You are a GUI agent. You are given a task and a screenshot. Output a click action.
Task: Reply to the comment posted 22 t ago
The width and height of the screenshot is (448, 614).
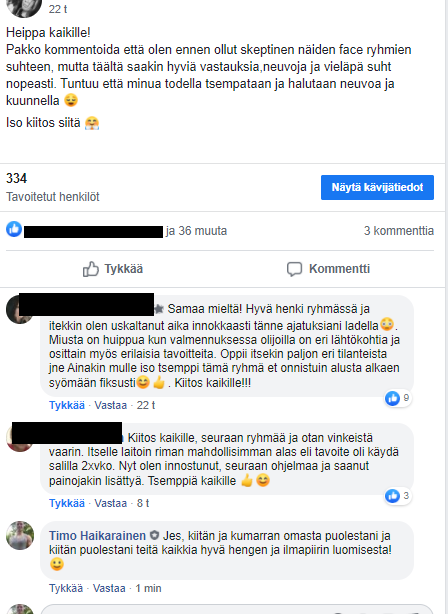(x=110, y=405)
